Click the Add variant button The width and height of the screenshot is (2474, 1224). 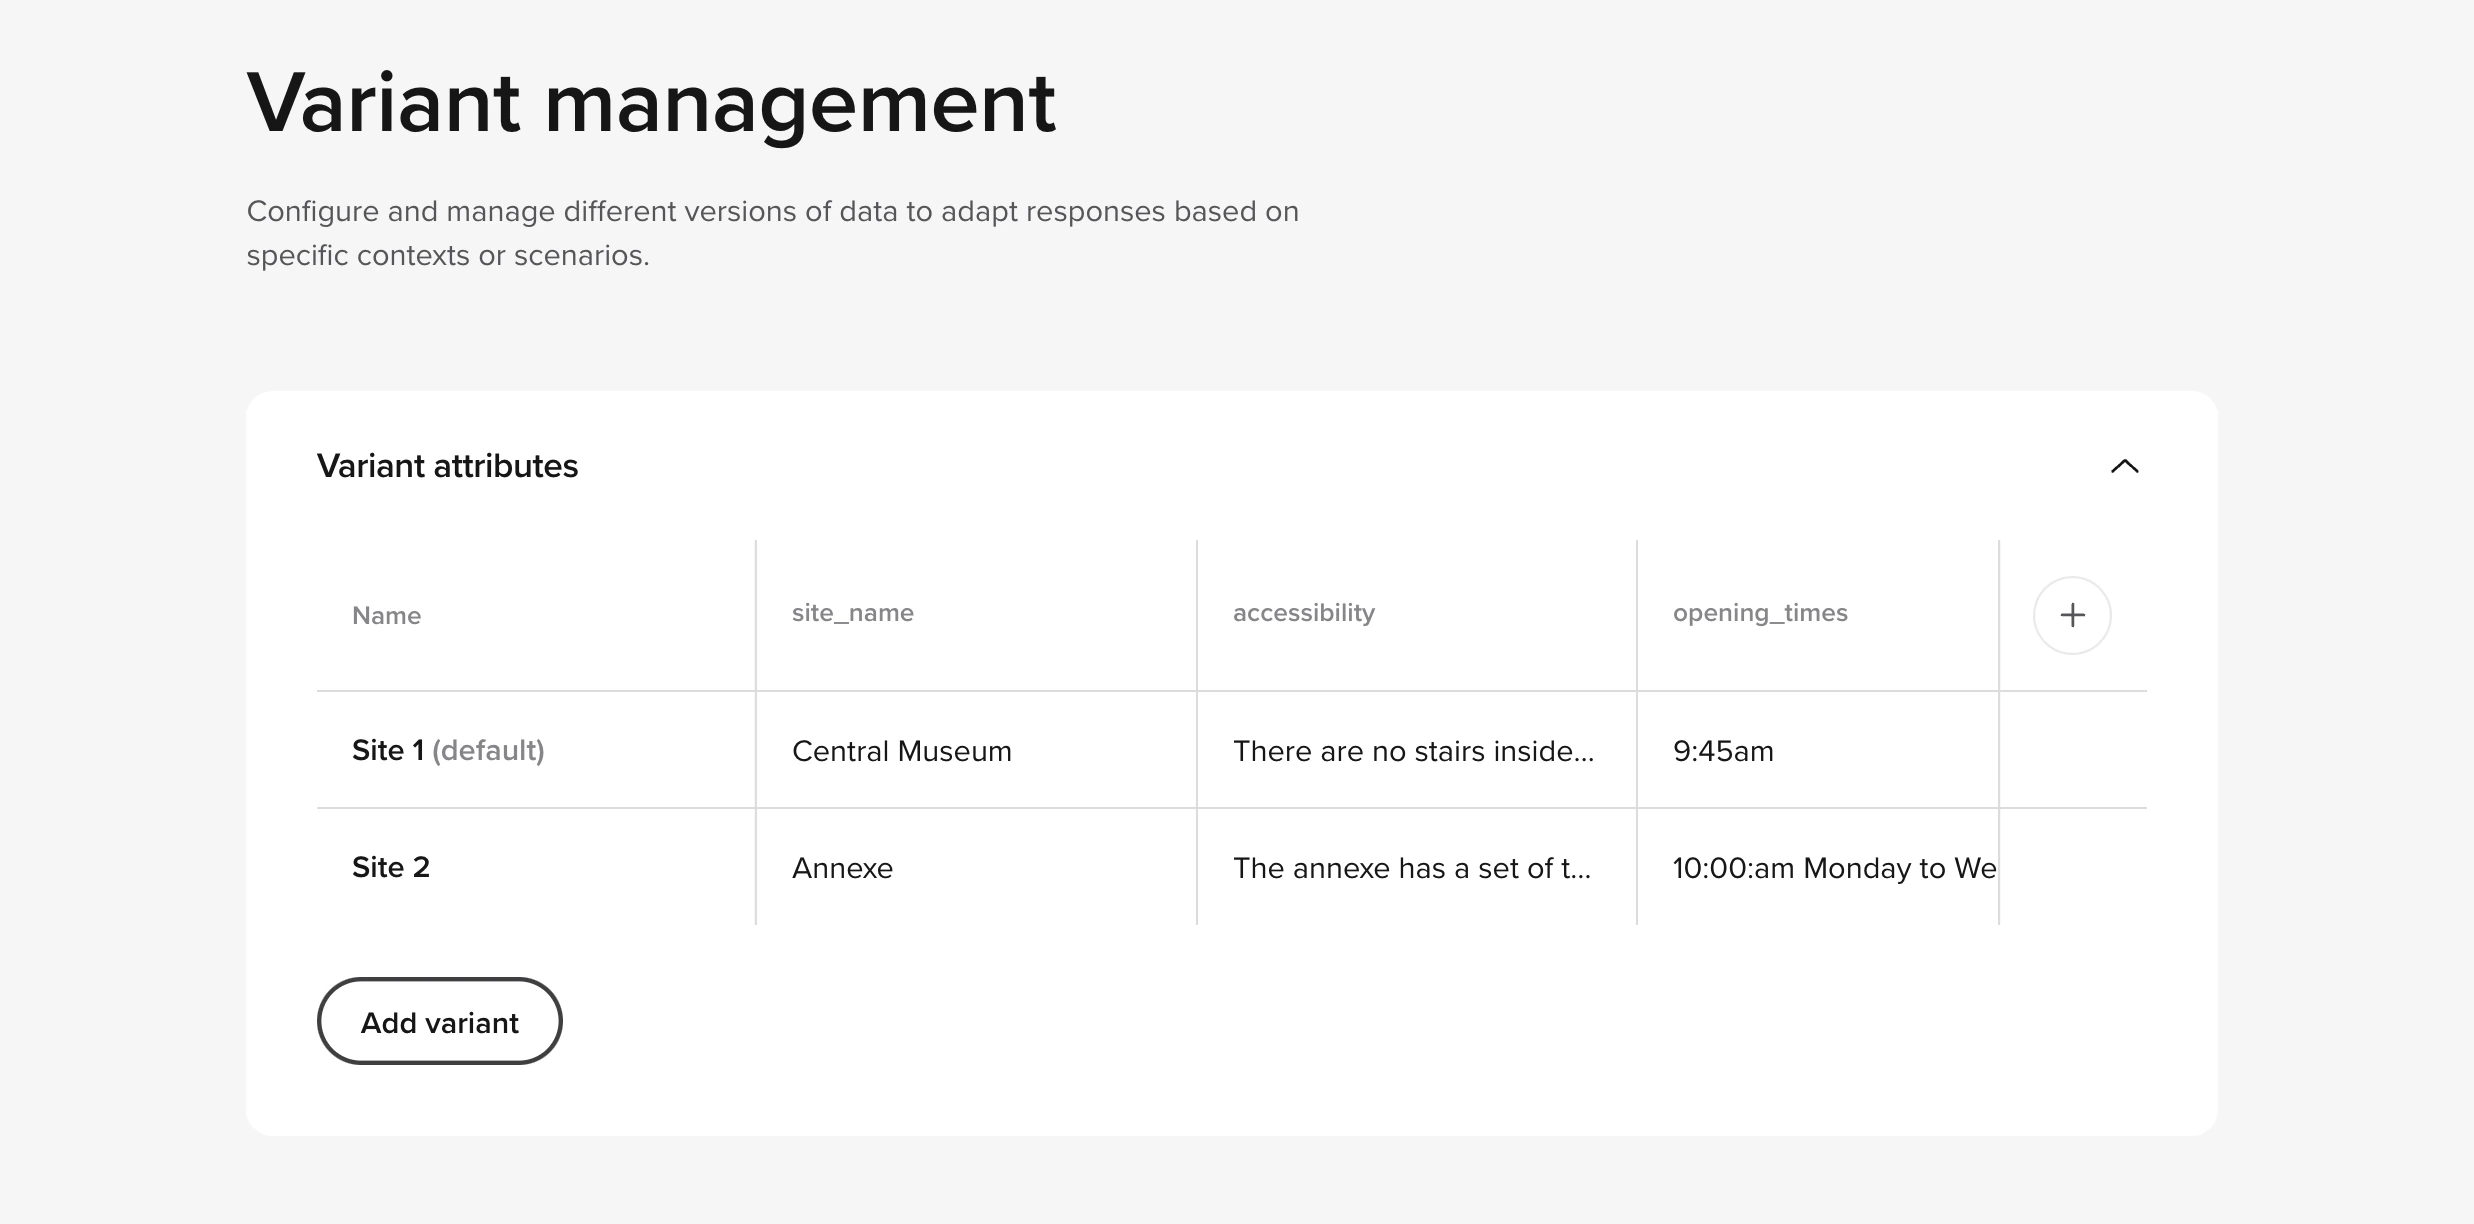[x=439, y=1021]
